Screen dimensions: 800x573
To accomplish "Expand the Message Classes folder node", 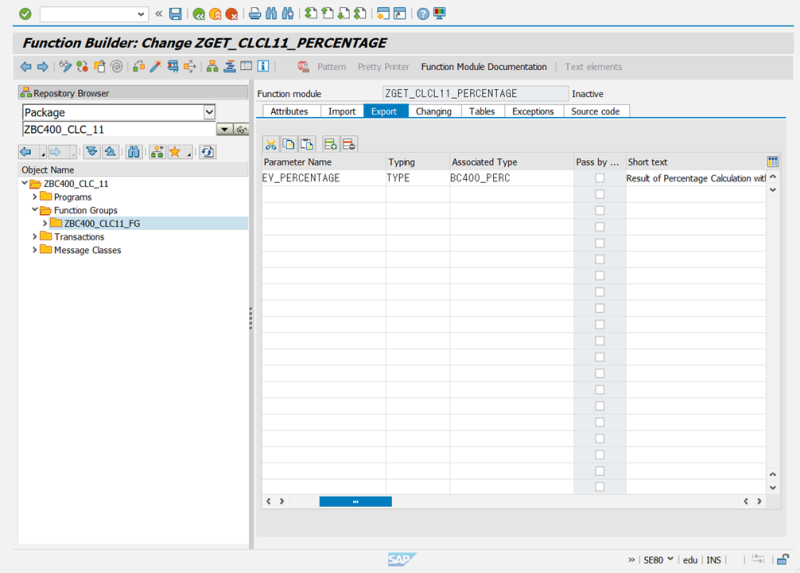I will [35, 250].
